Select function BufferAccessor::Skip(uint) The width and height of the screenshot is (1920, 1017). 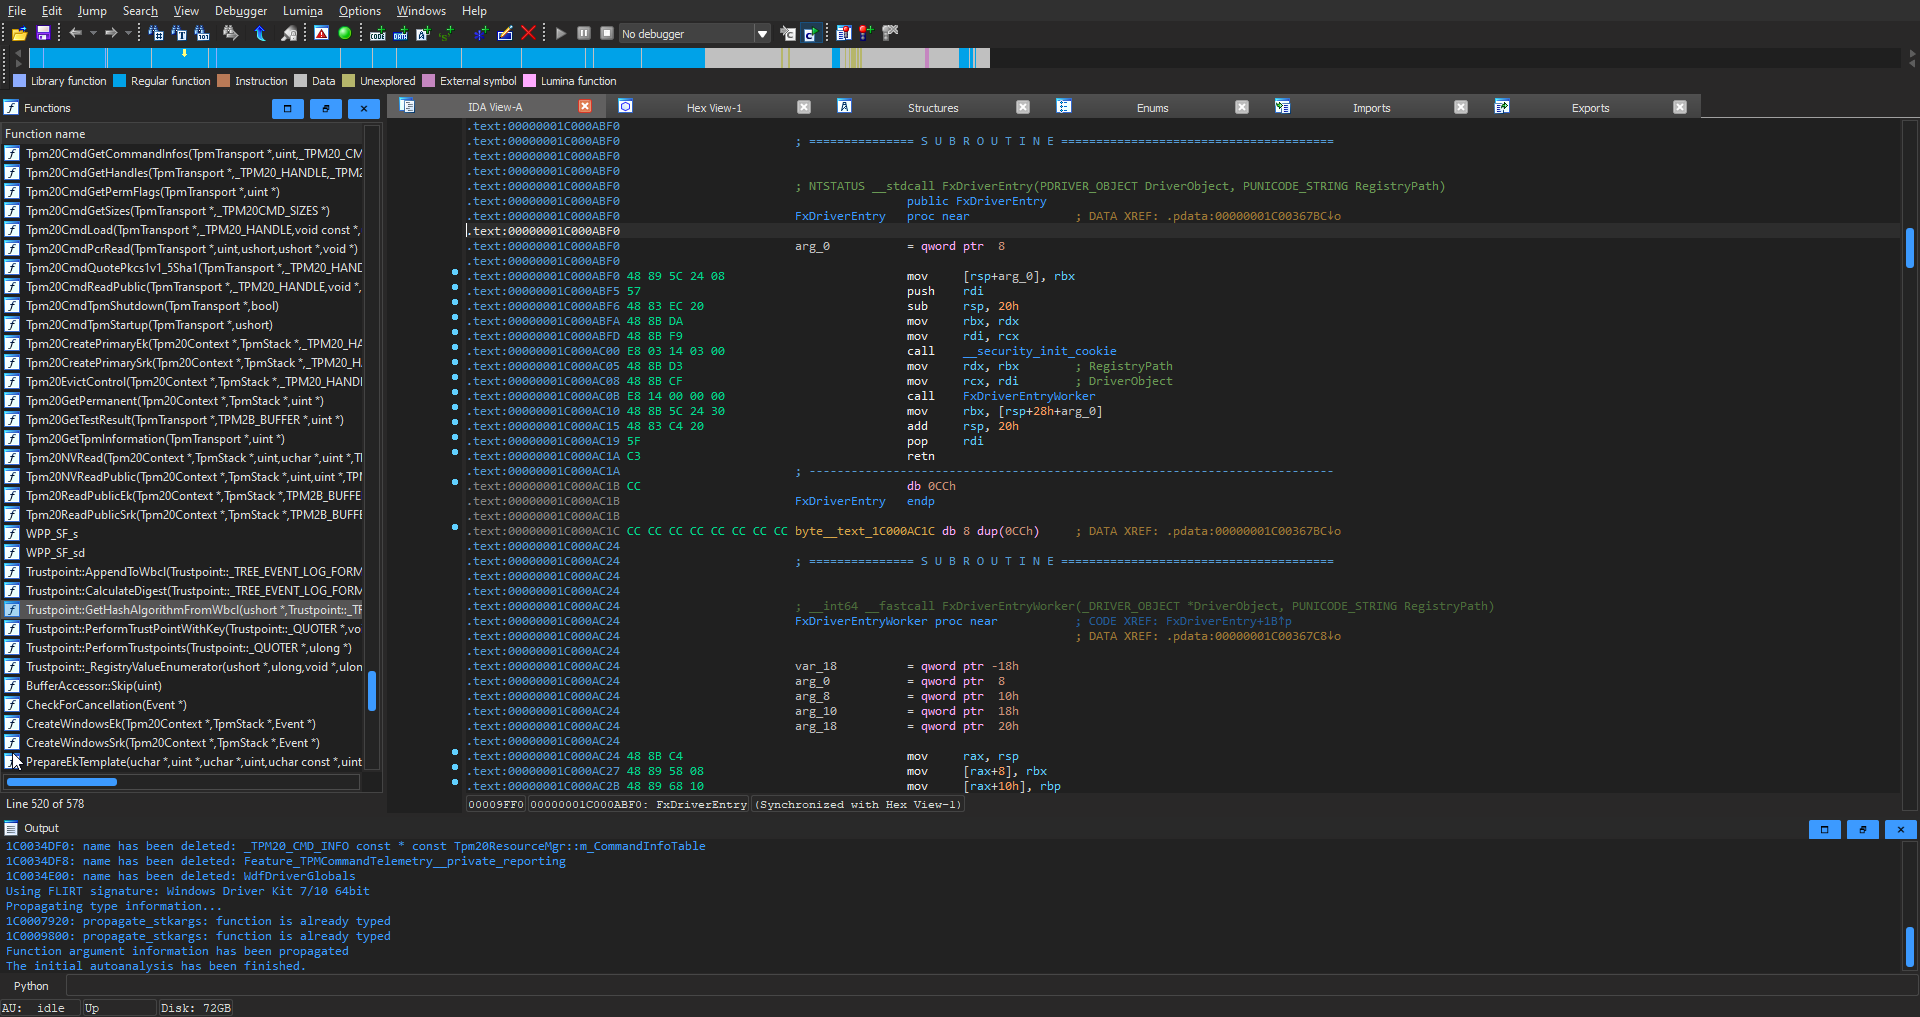click(182, 686)
